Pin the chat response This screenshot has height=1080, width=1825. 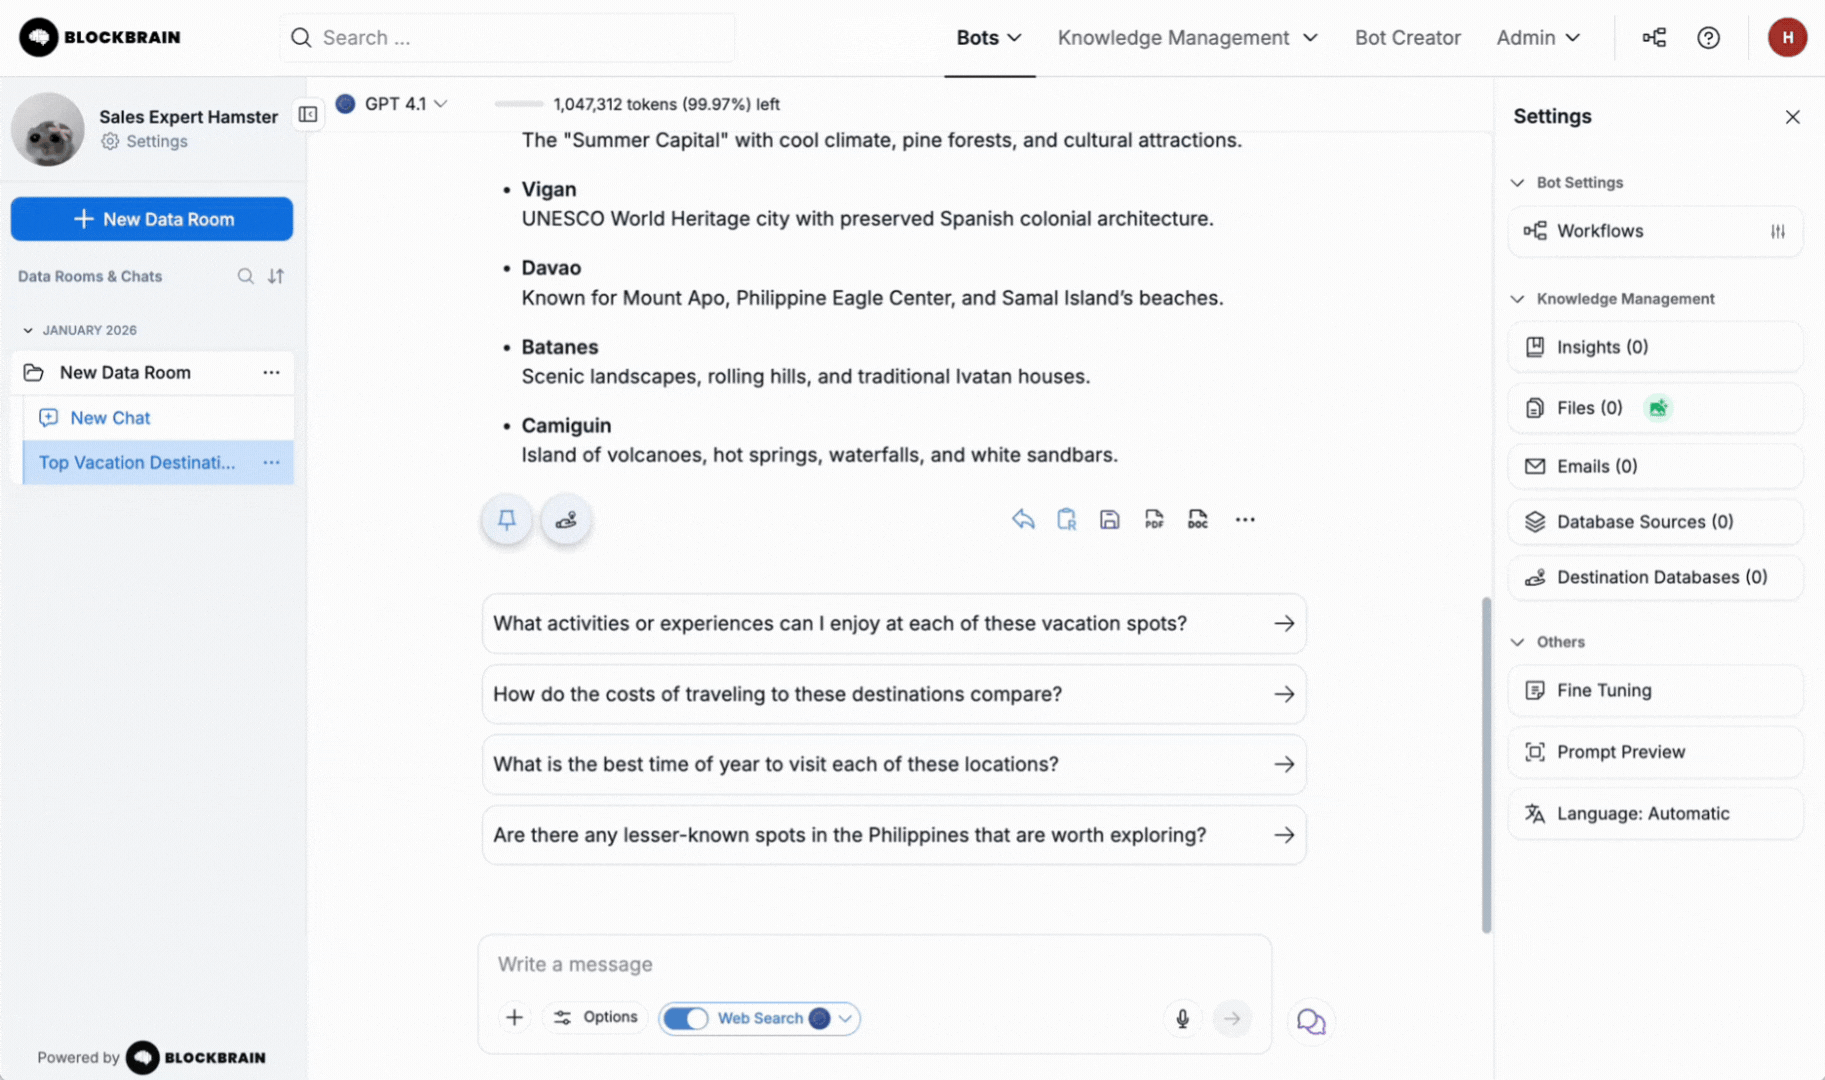(x=507, y=520)
